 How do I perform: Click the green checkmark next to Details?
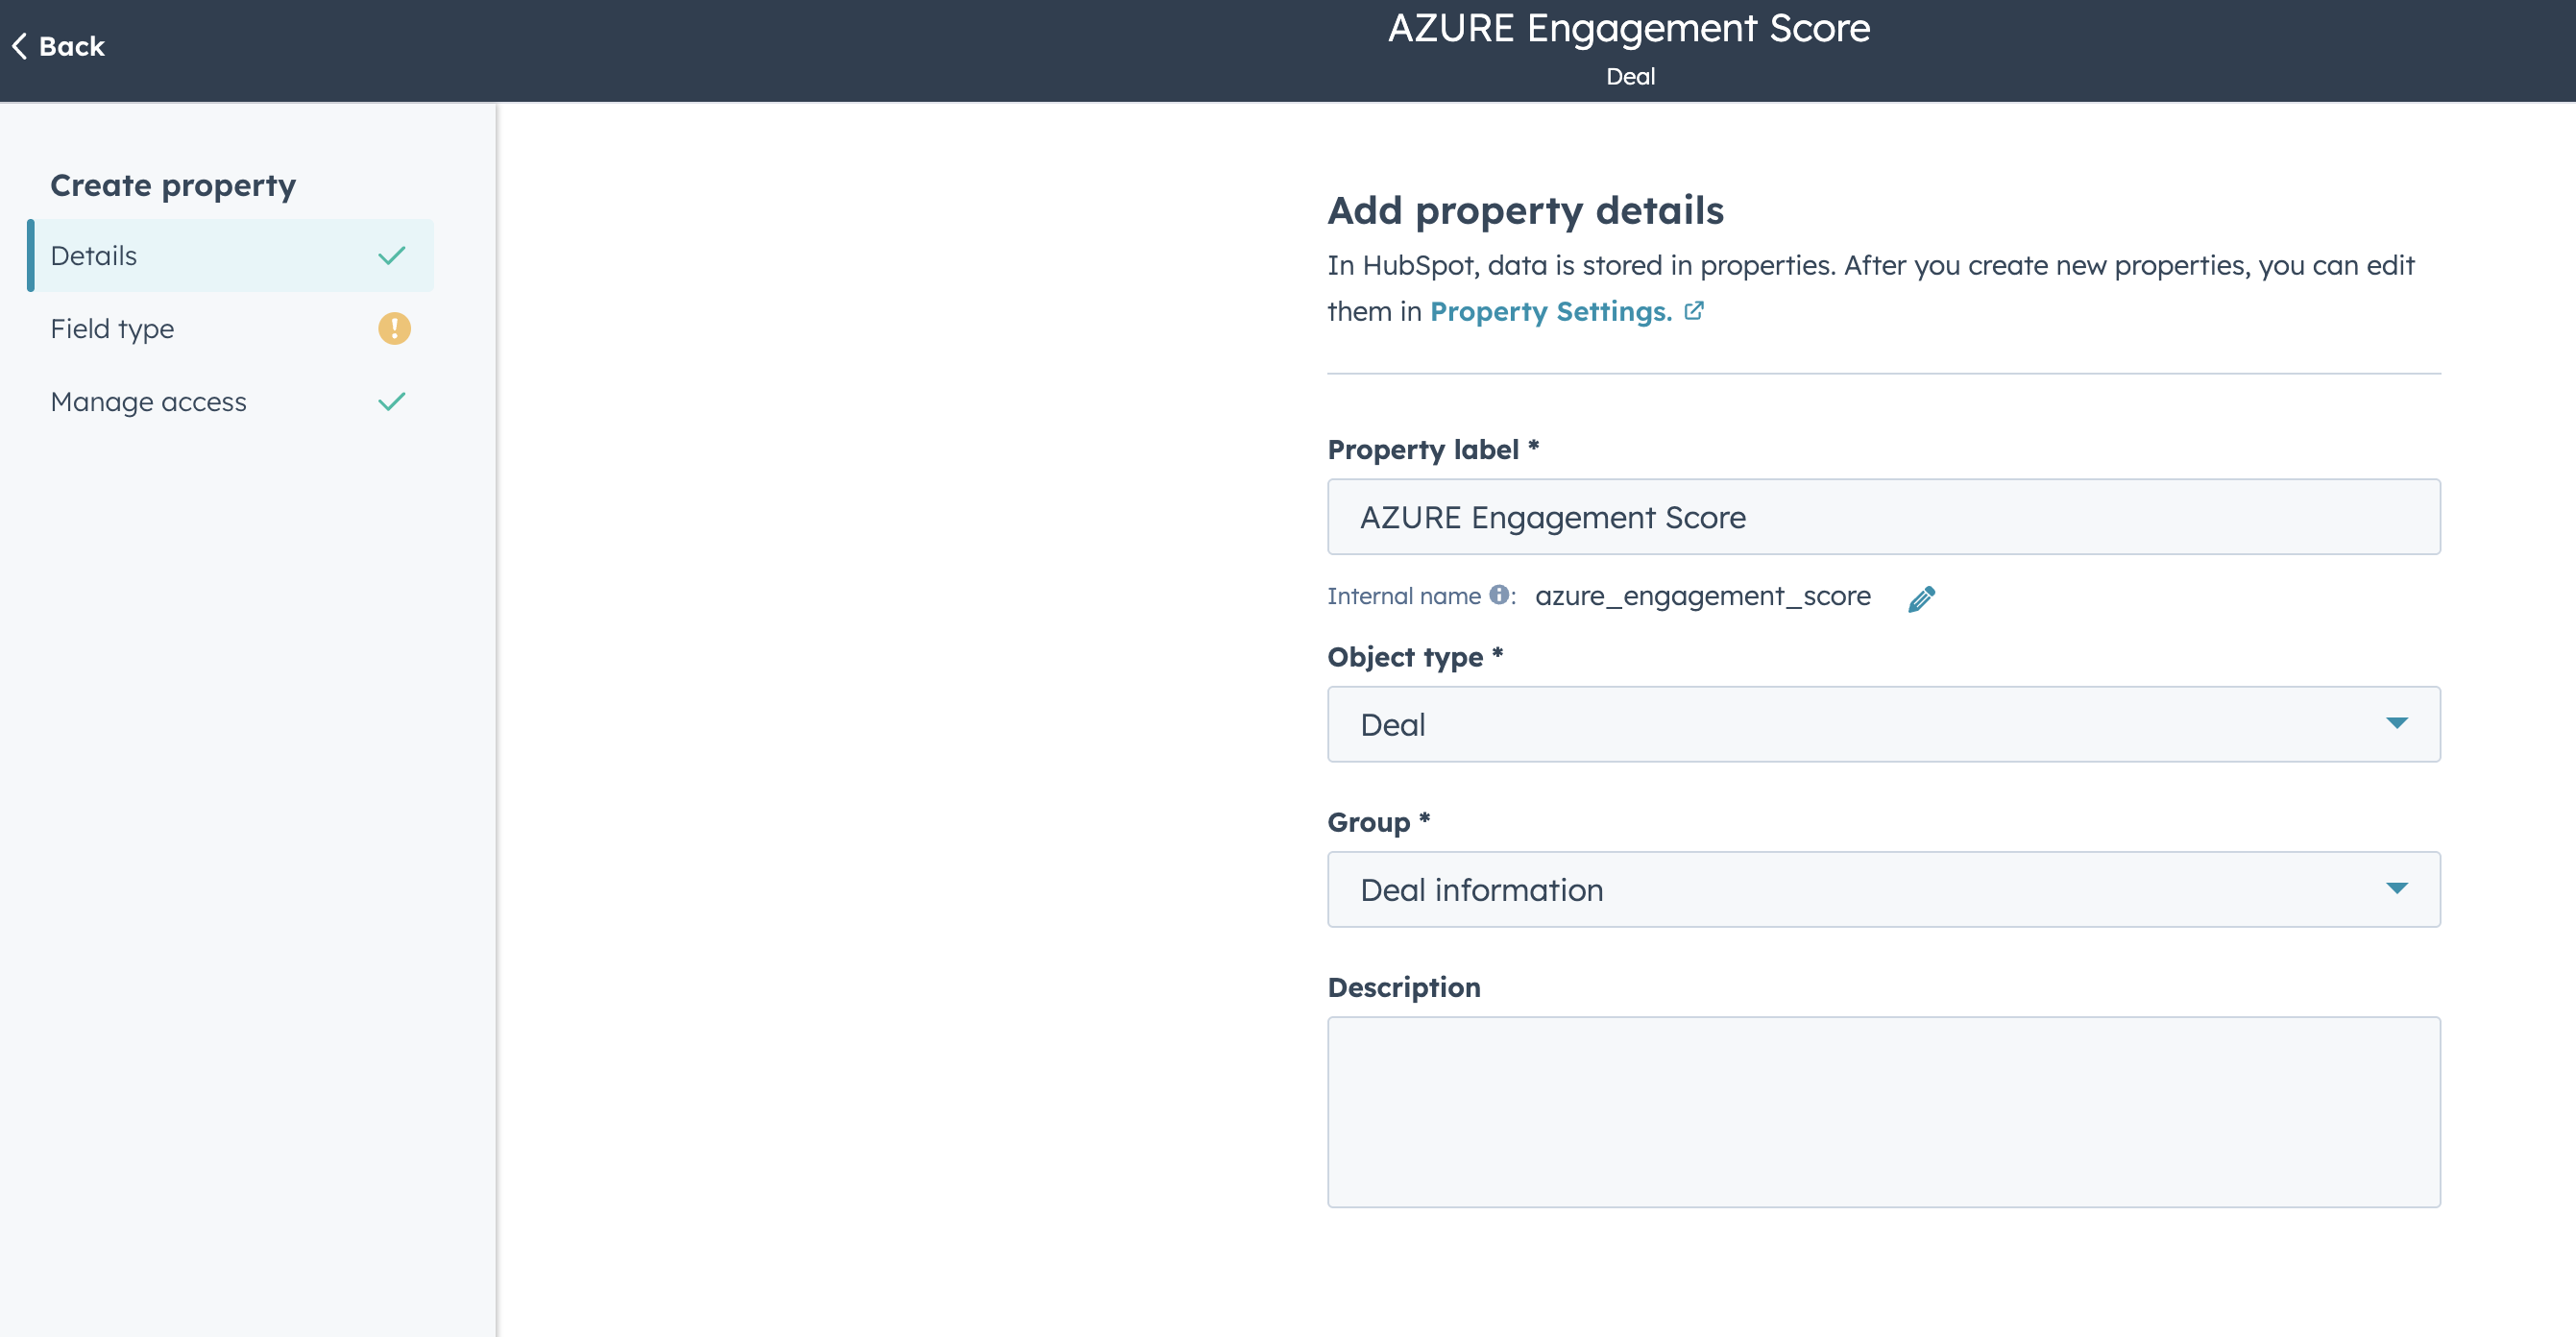coord(392,256)
